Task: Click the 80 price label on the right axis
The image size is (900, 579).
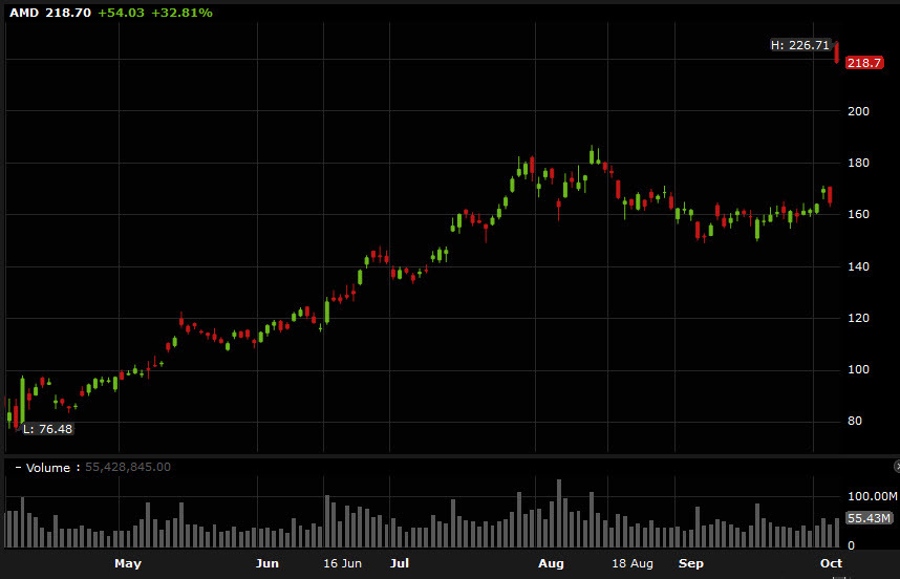Action: tap(856, 421)
